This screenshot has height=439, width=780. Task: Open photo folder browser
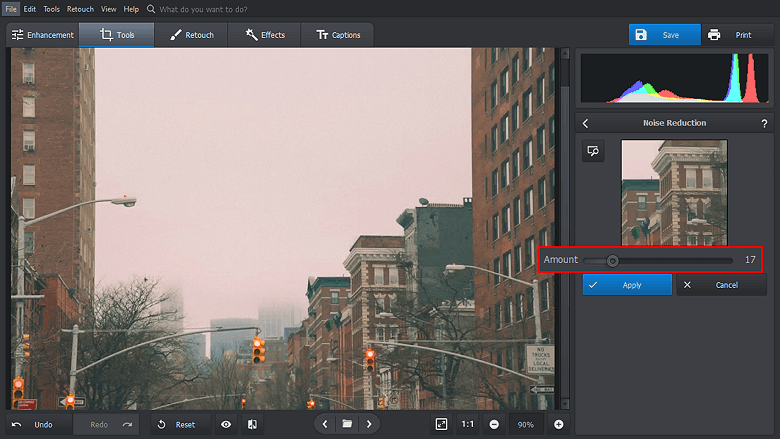(x=347, y=424)
